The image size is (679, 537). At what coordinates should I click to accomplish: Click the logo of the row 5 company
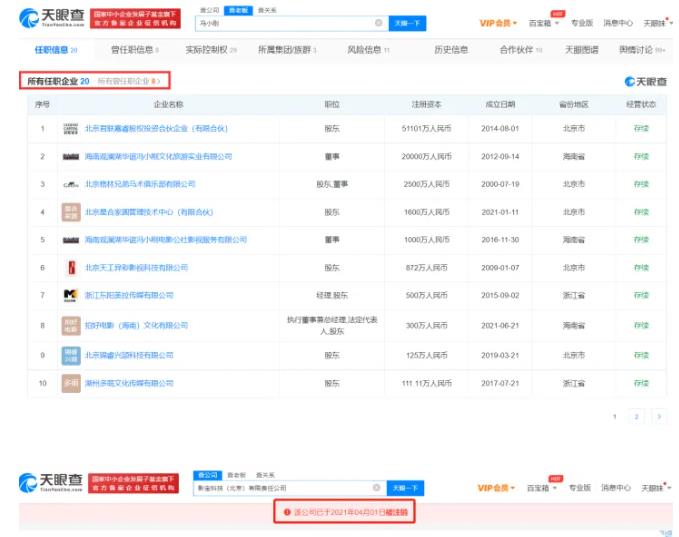click(71, 240)
